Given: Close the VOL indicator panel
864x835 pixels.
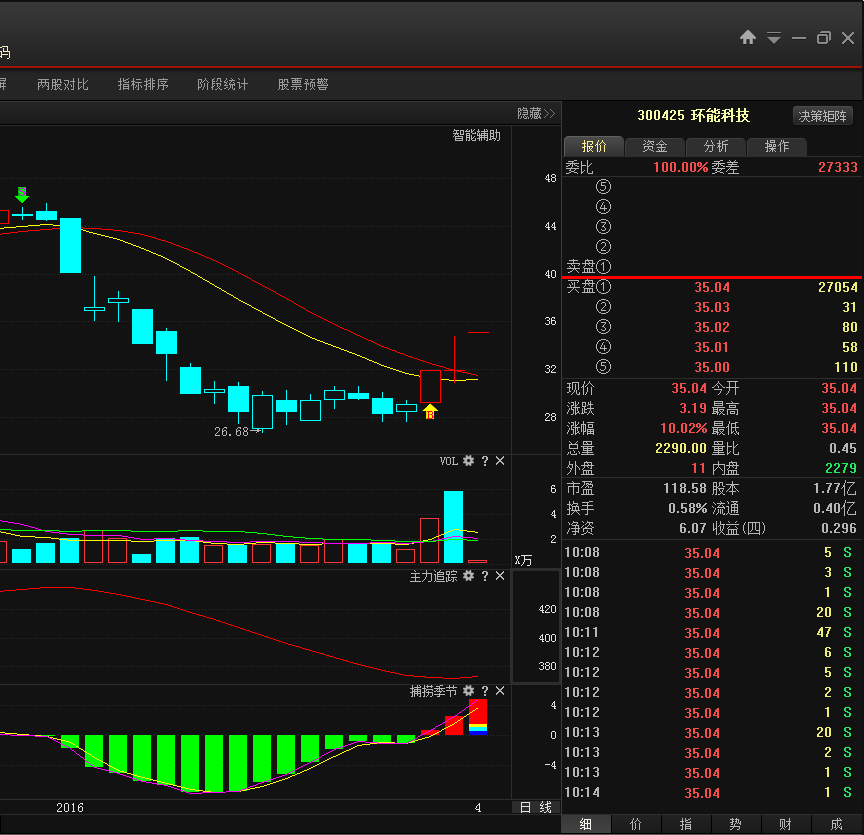Looking at the screenshot, I should click(x=500, y=461).
